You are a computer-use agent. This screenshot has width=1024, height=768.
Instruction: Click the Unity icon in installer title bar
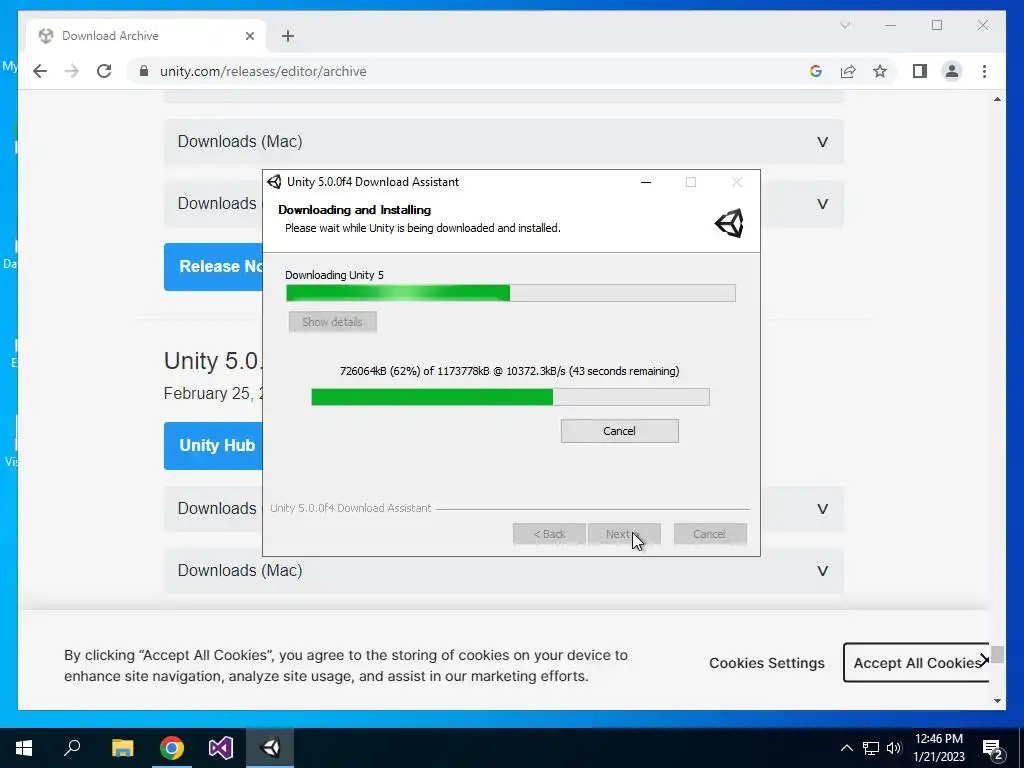274,182
